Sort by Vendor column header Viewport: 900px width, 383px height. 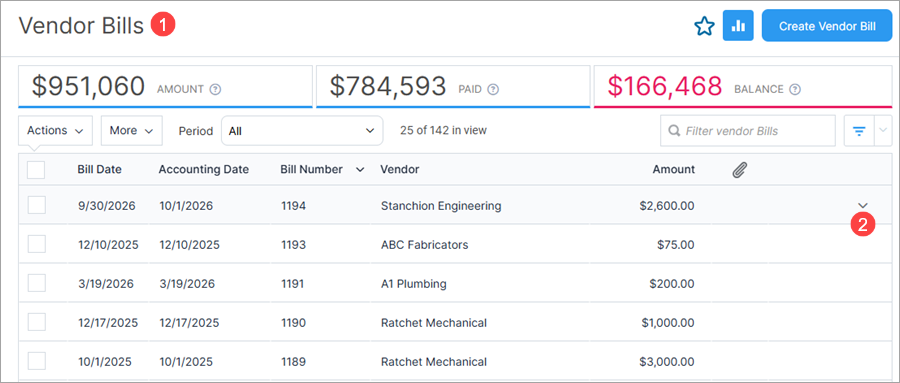coord(399,169)
